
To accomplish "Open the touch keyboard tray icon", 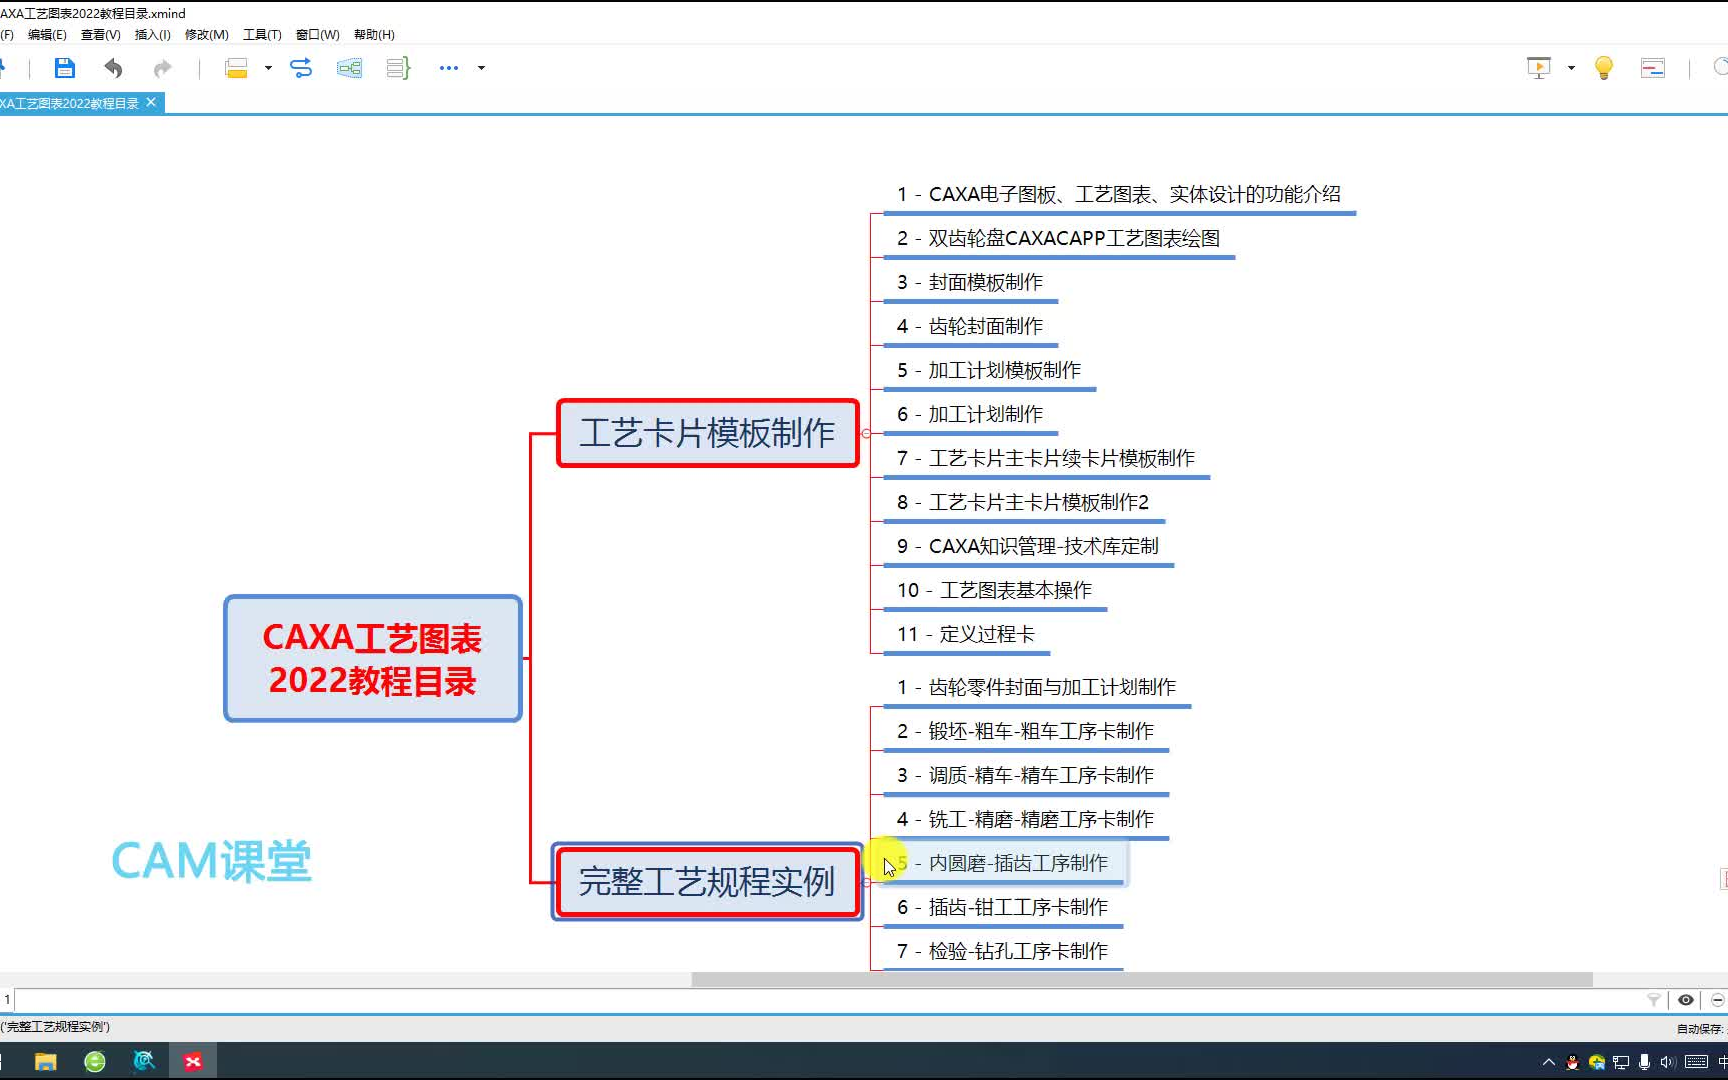I will click(x=1696, y=1062).
